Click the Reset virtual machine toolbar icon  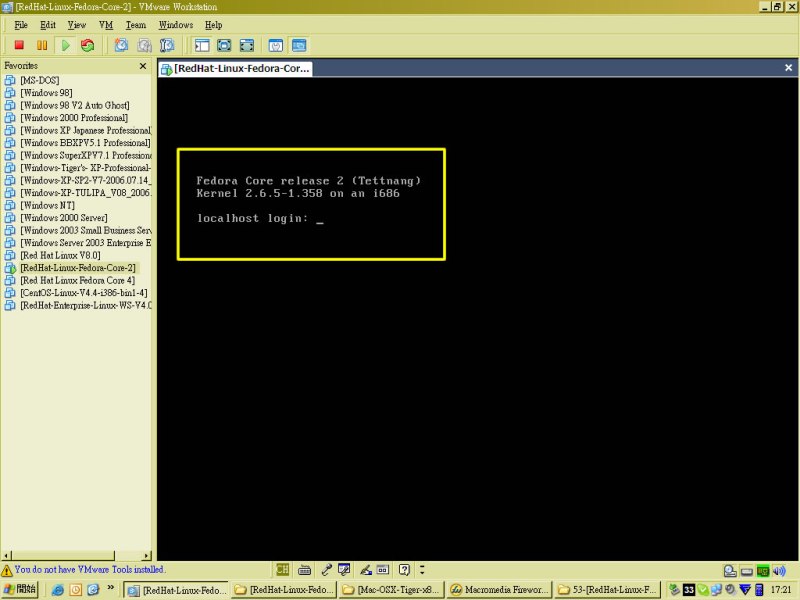click(88, 45)
